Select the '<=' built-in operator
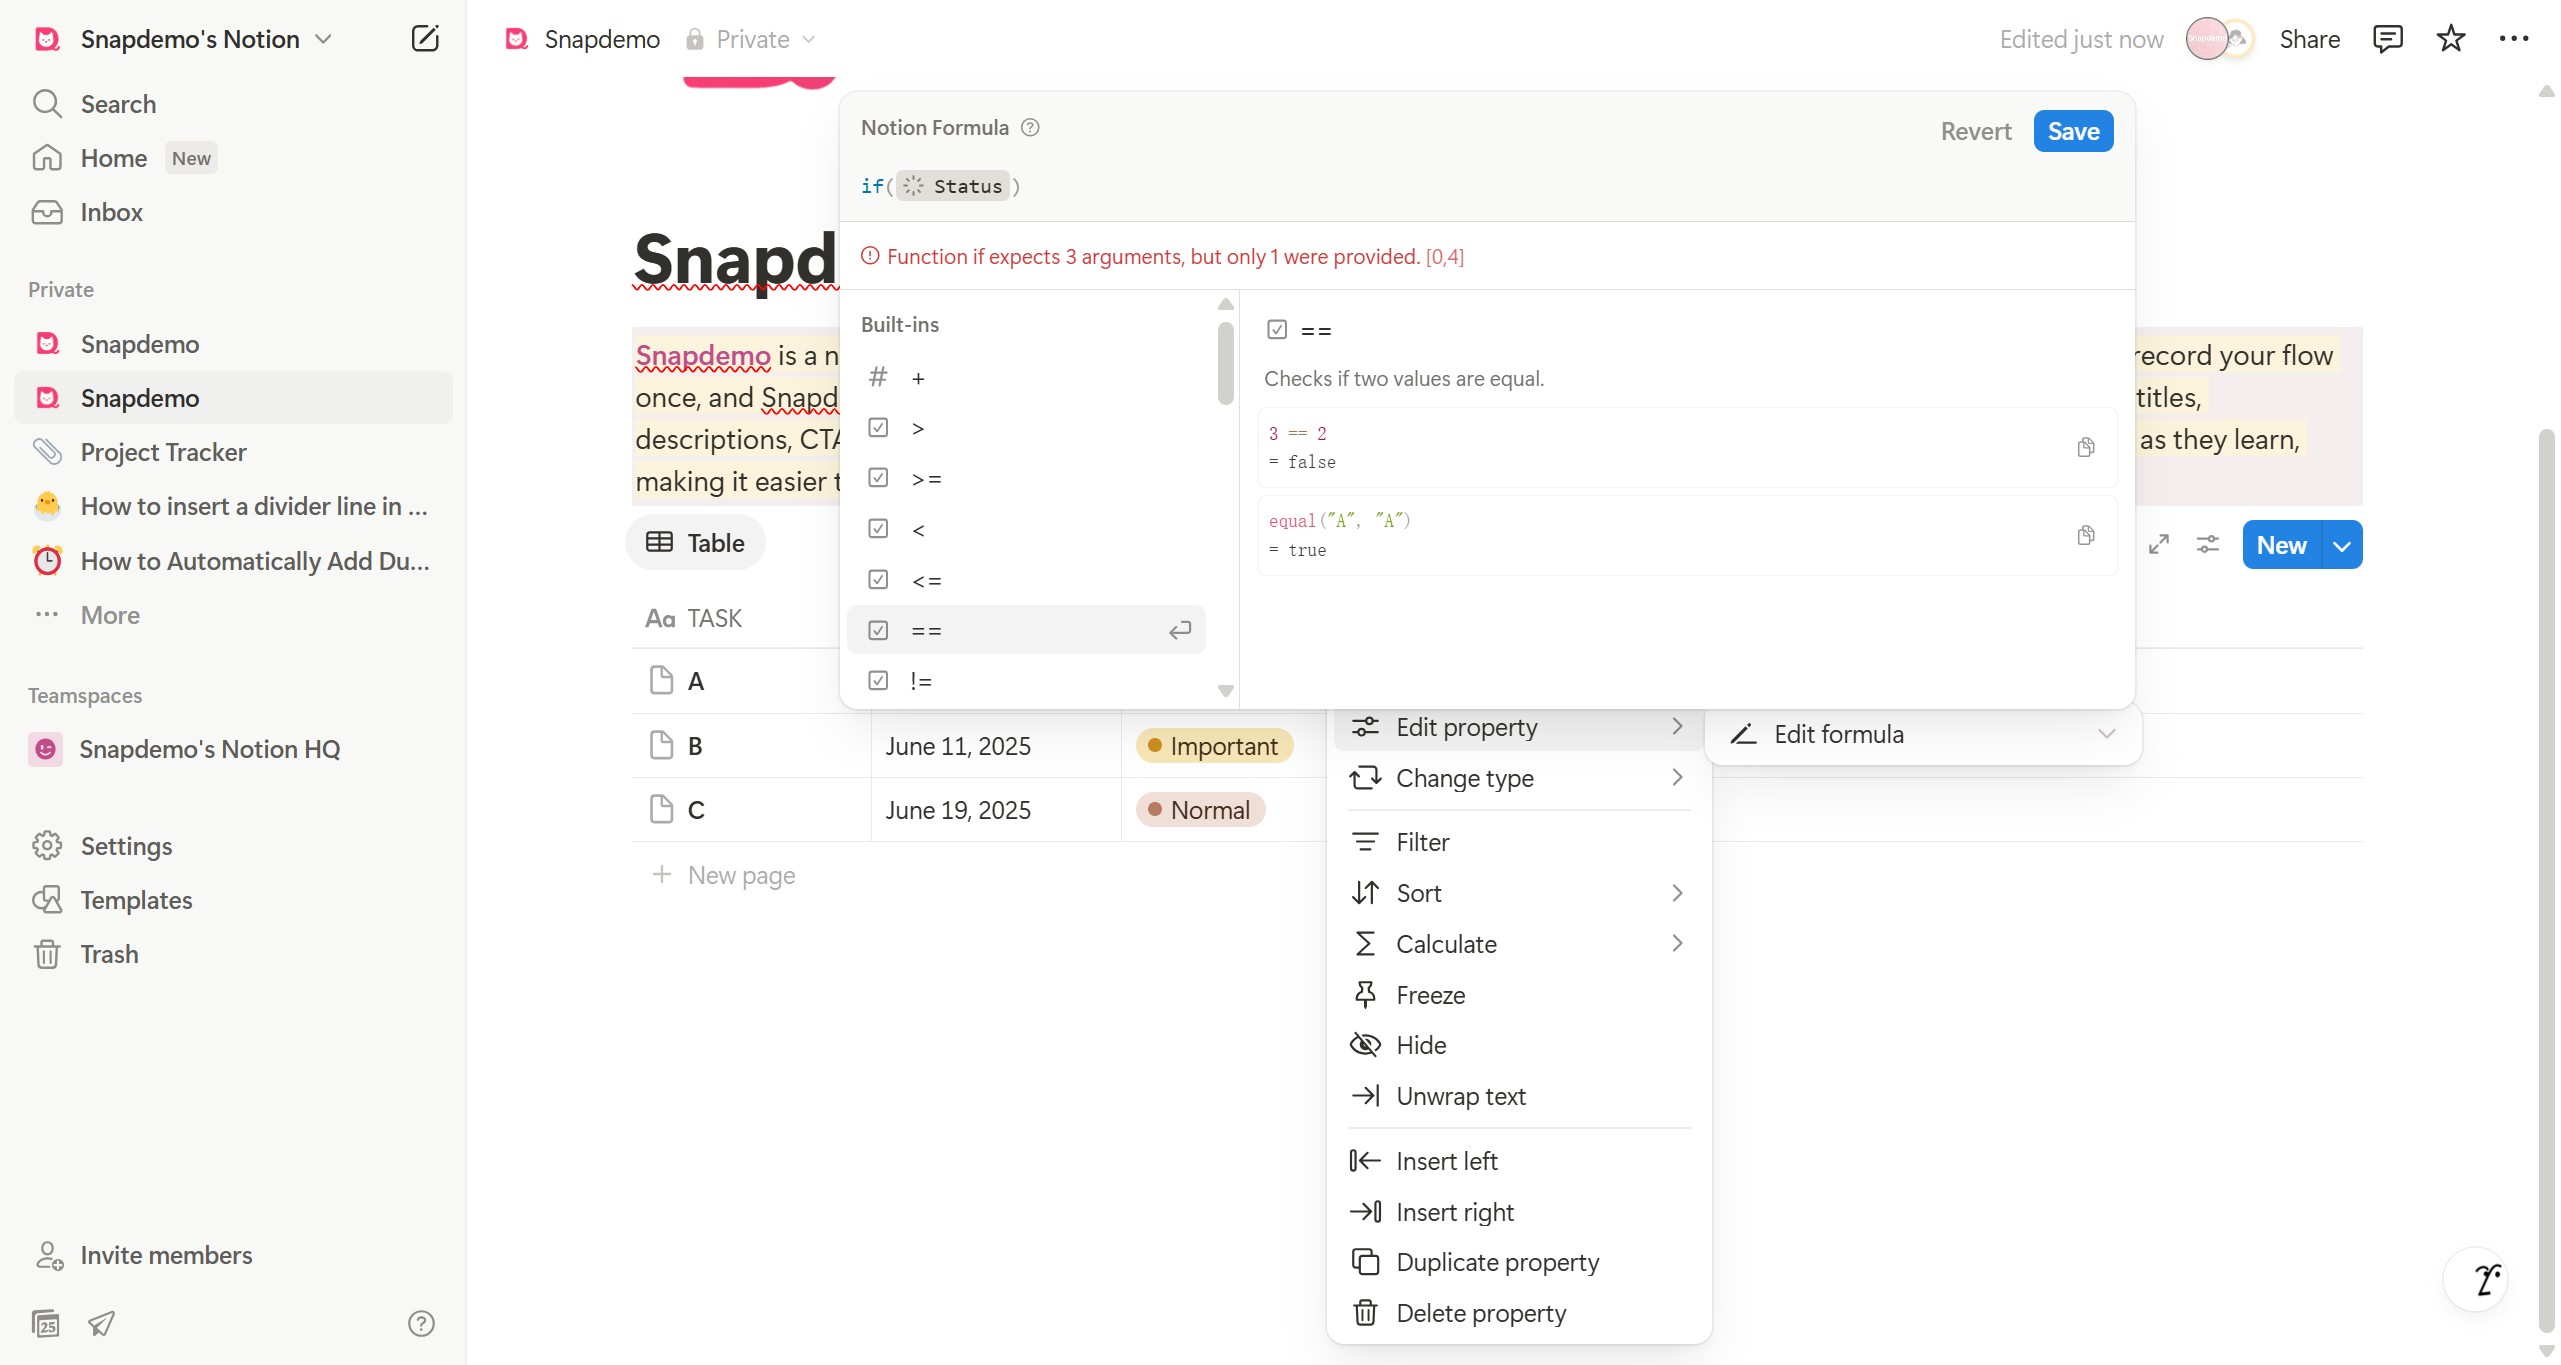2561x1365 pixels. [1026, 580]
